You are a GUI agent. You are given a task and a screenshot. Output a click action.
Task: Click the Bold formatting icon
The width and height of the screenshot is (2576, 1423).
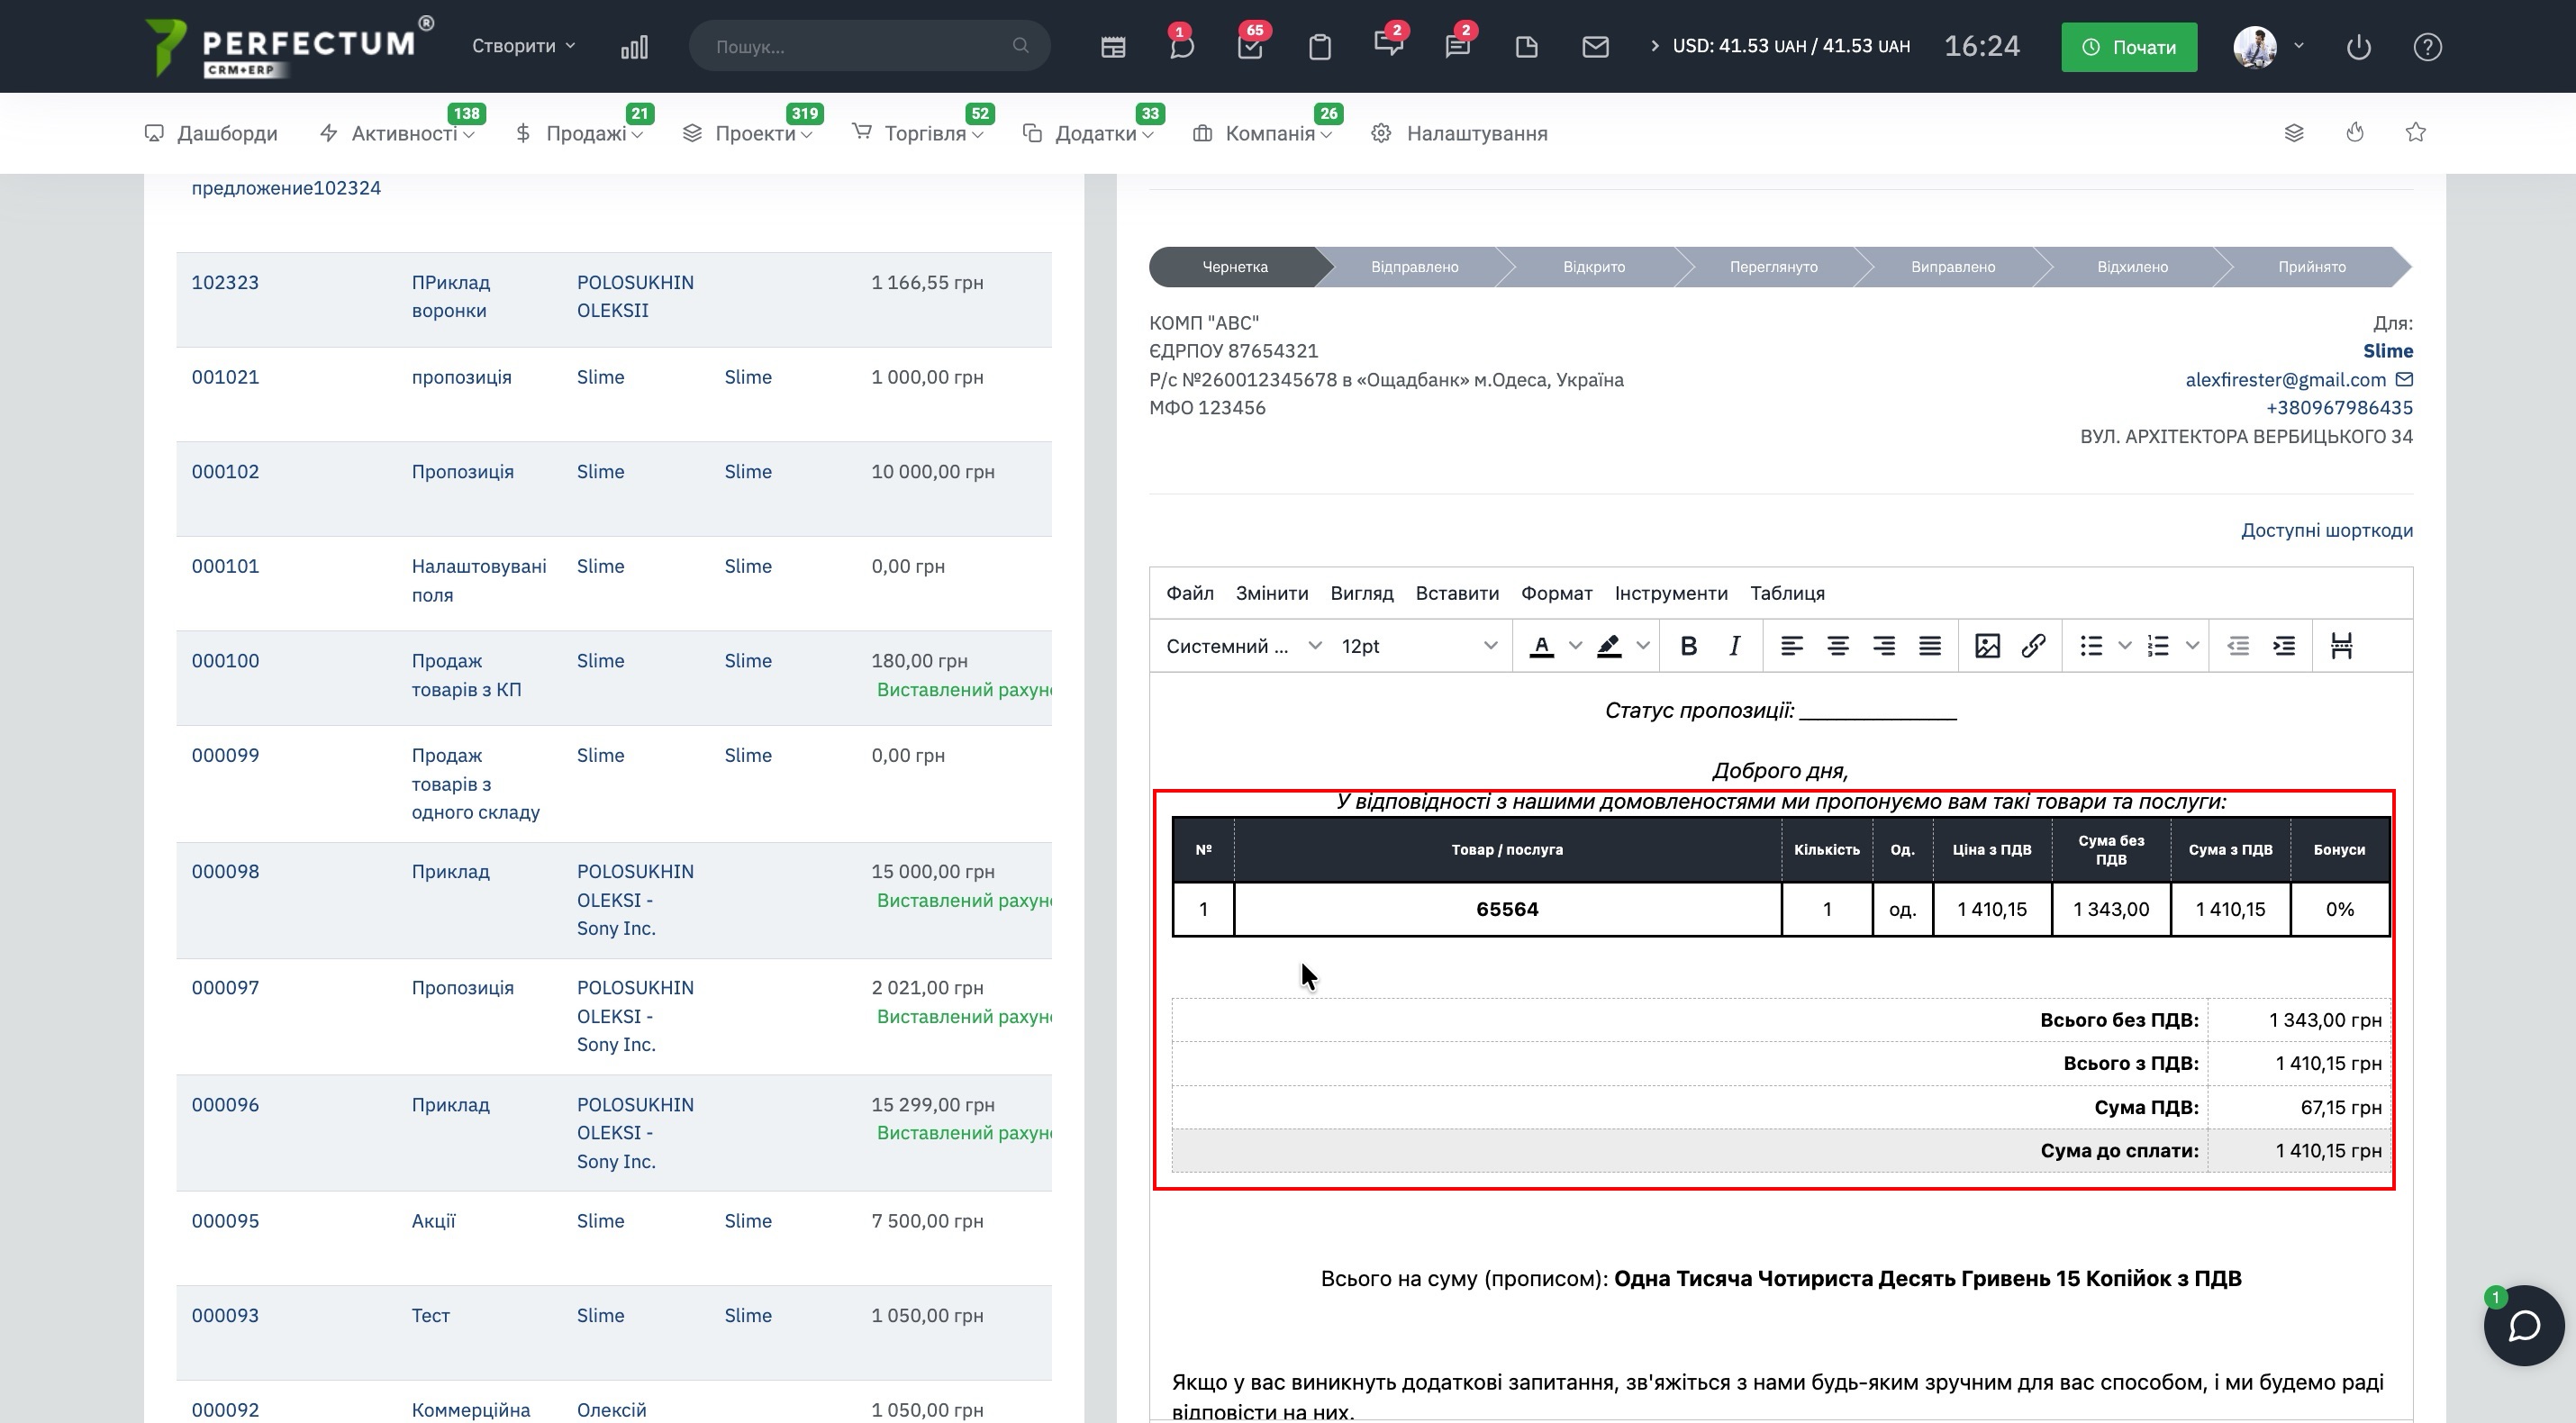point(1688,646)
